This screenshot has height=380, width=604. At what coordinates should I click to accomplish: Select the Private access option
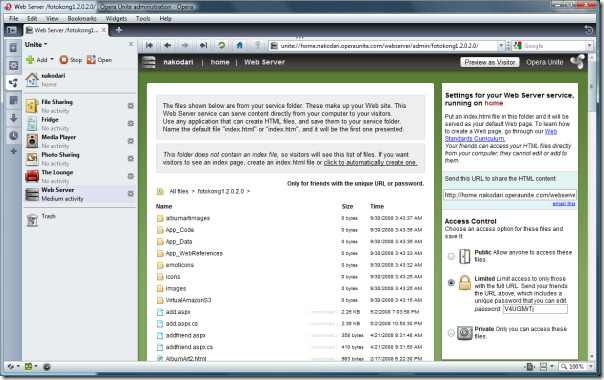(451, 333)
